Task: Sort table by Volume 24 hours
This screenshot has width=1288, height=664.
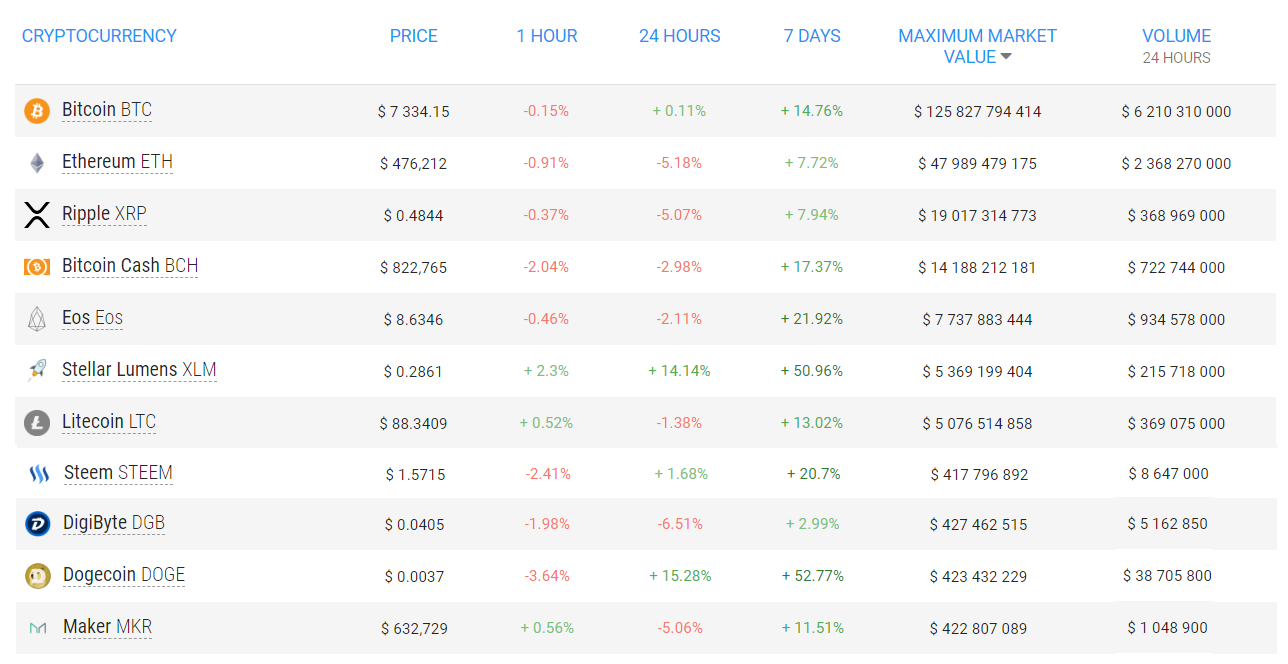Action: pyautogui.click(x=1177, y=46)
